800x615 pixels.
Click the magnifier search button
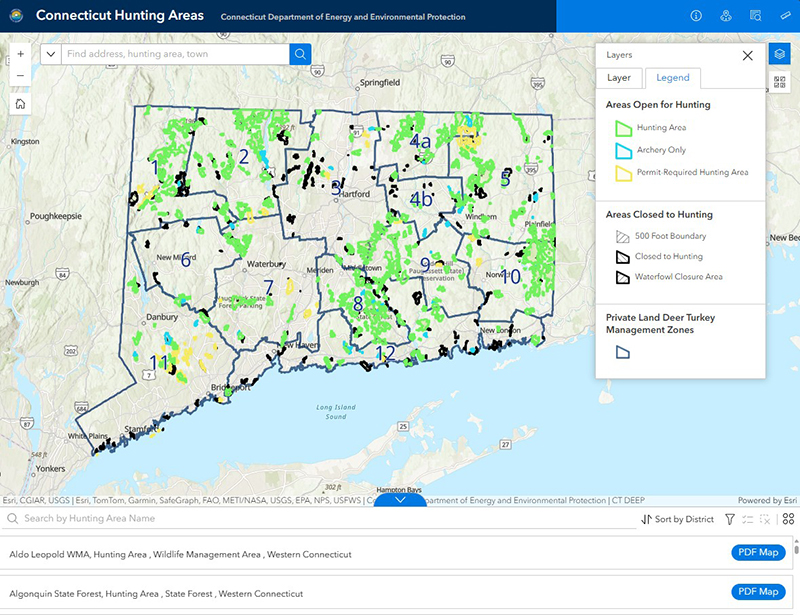(x=301, y=54)
